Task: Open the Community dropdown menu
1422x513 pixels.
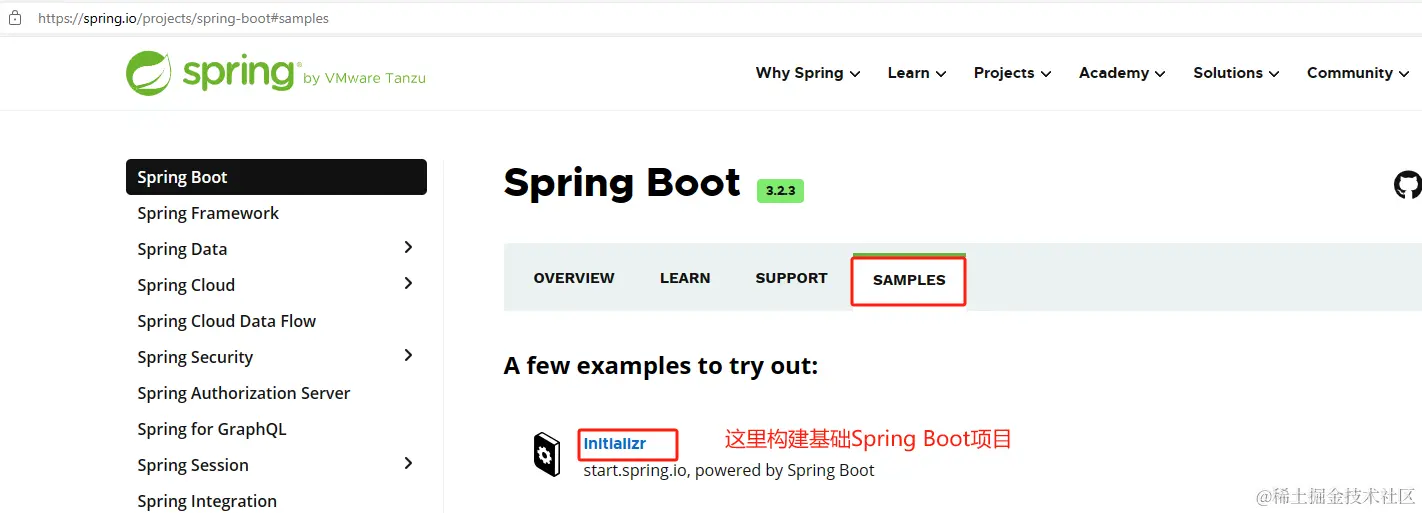Action: click(x=1358, y=73)
